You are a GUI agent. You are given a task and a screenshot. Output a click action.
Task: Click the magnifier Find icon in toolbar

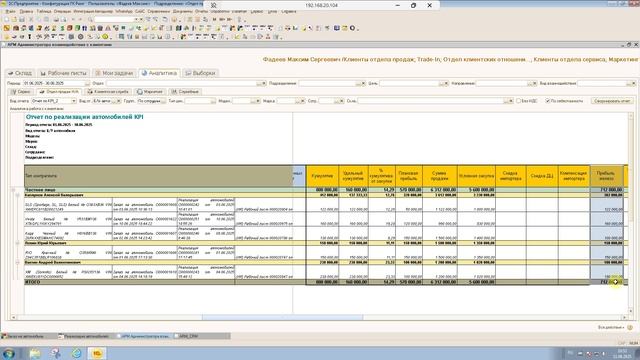(90, 19)
